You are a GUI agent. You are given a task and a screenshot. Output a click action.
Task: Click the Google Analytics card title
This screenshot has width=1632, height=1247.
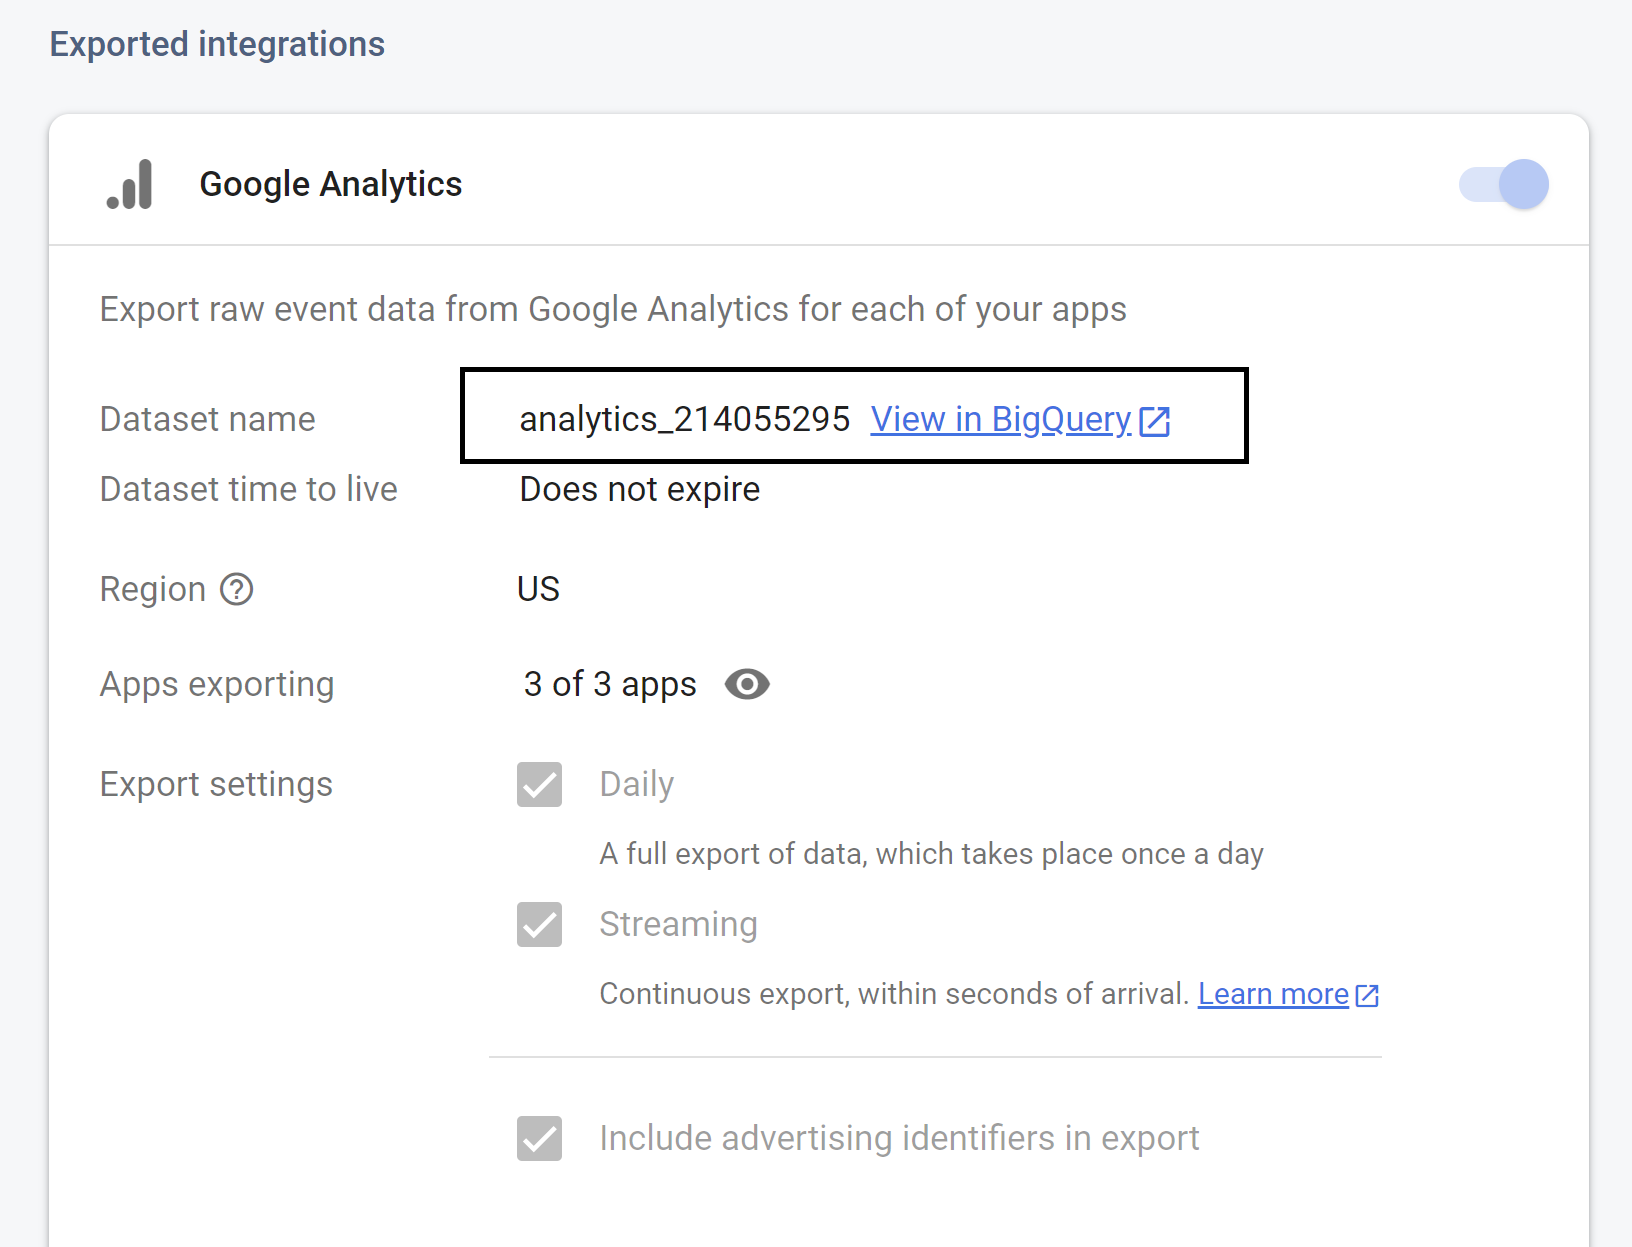coord(330,185)
